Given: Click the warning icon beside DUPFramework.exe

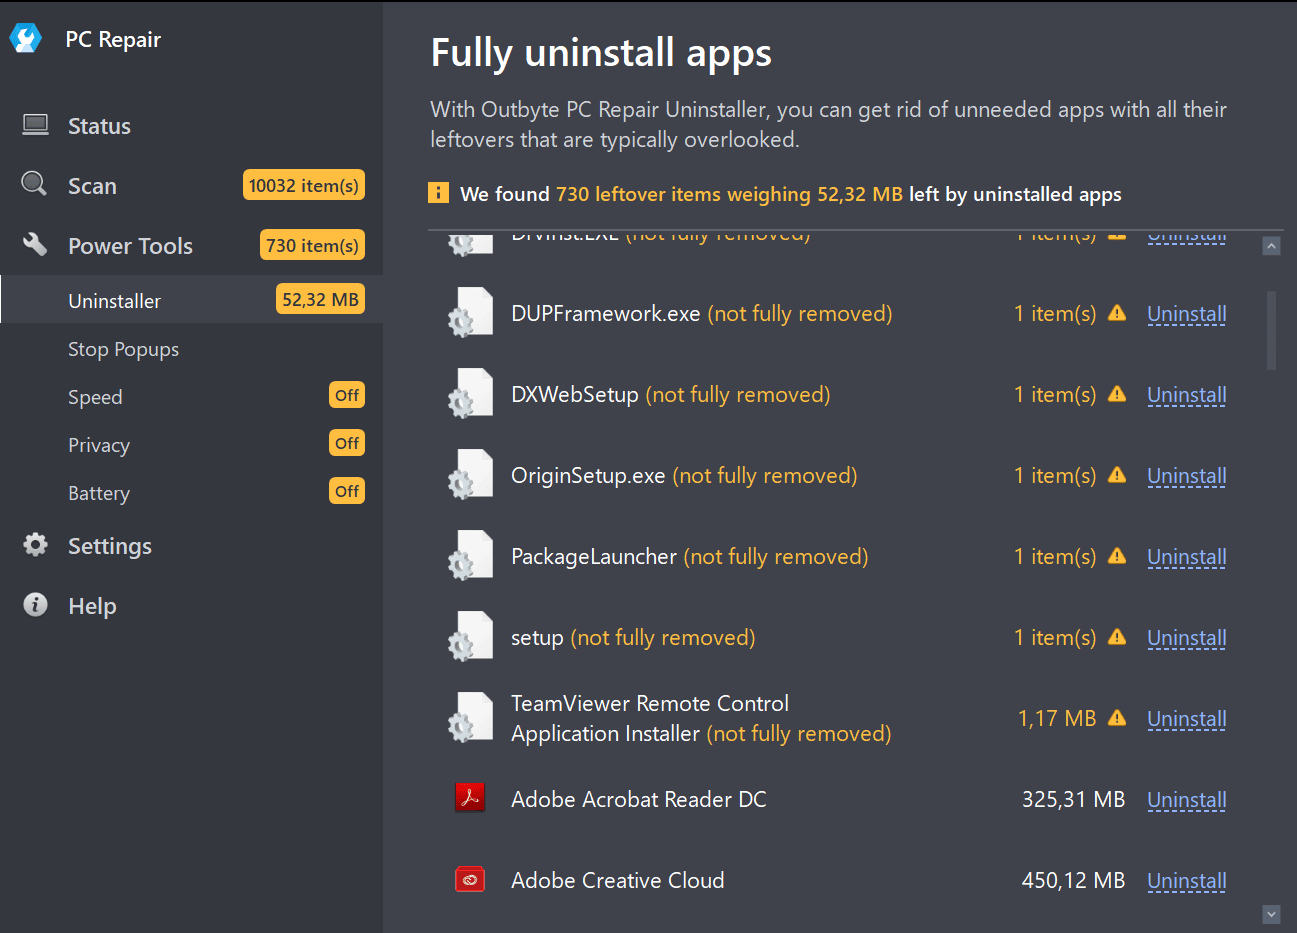Looking at the screenshot, I should [x=1117, y=313].
